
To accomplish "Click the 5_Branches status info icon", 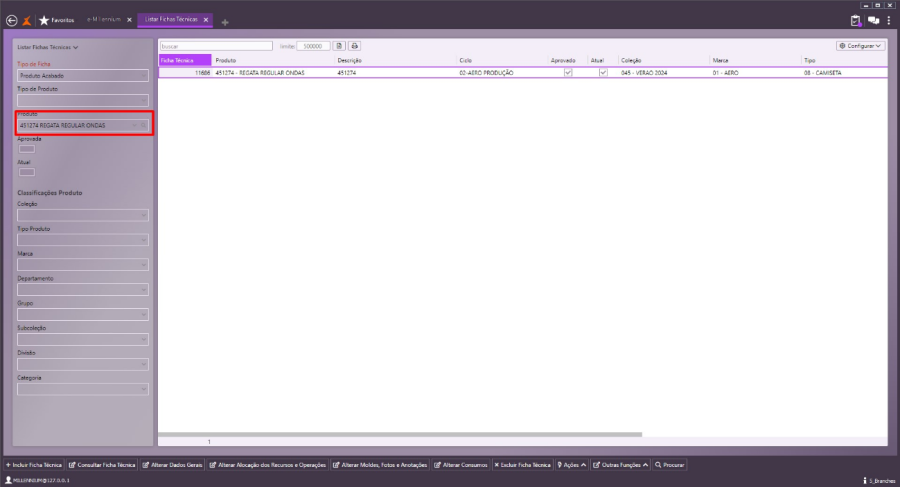I will 865,481.
